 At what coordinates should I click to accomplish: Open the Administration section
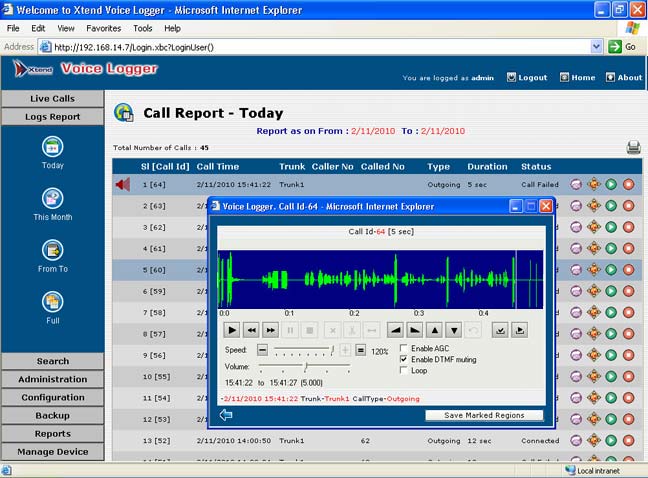pos(52,379)
